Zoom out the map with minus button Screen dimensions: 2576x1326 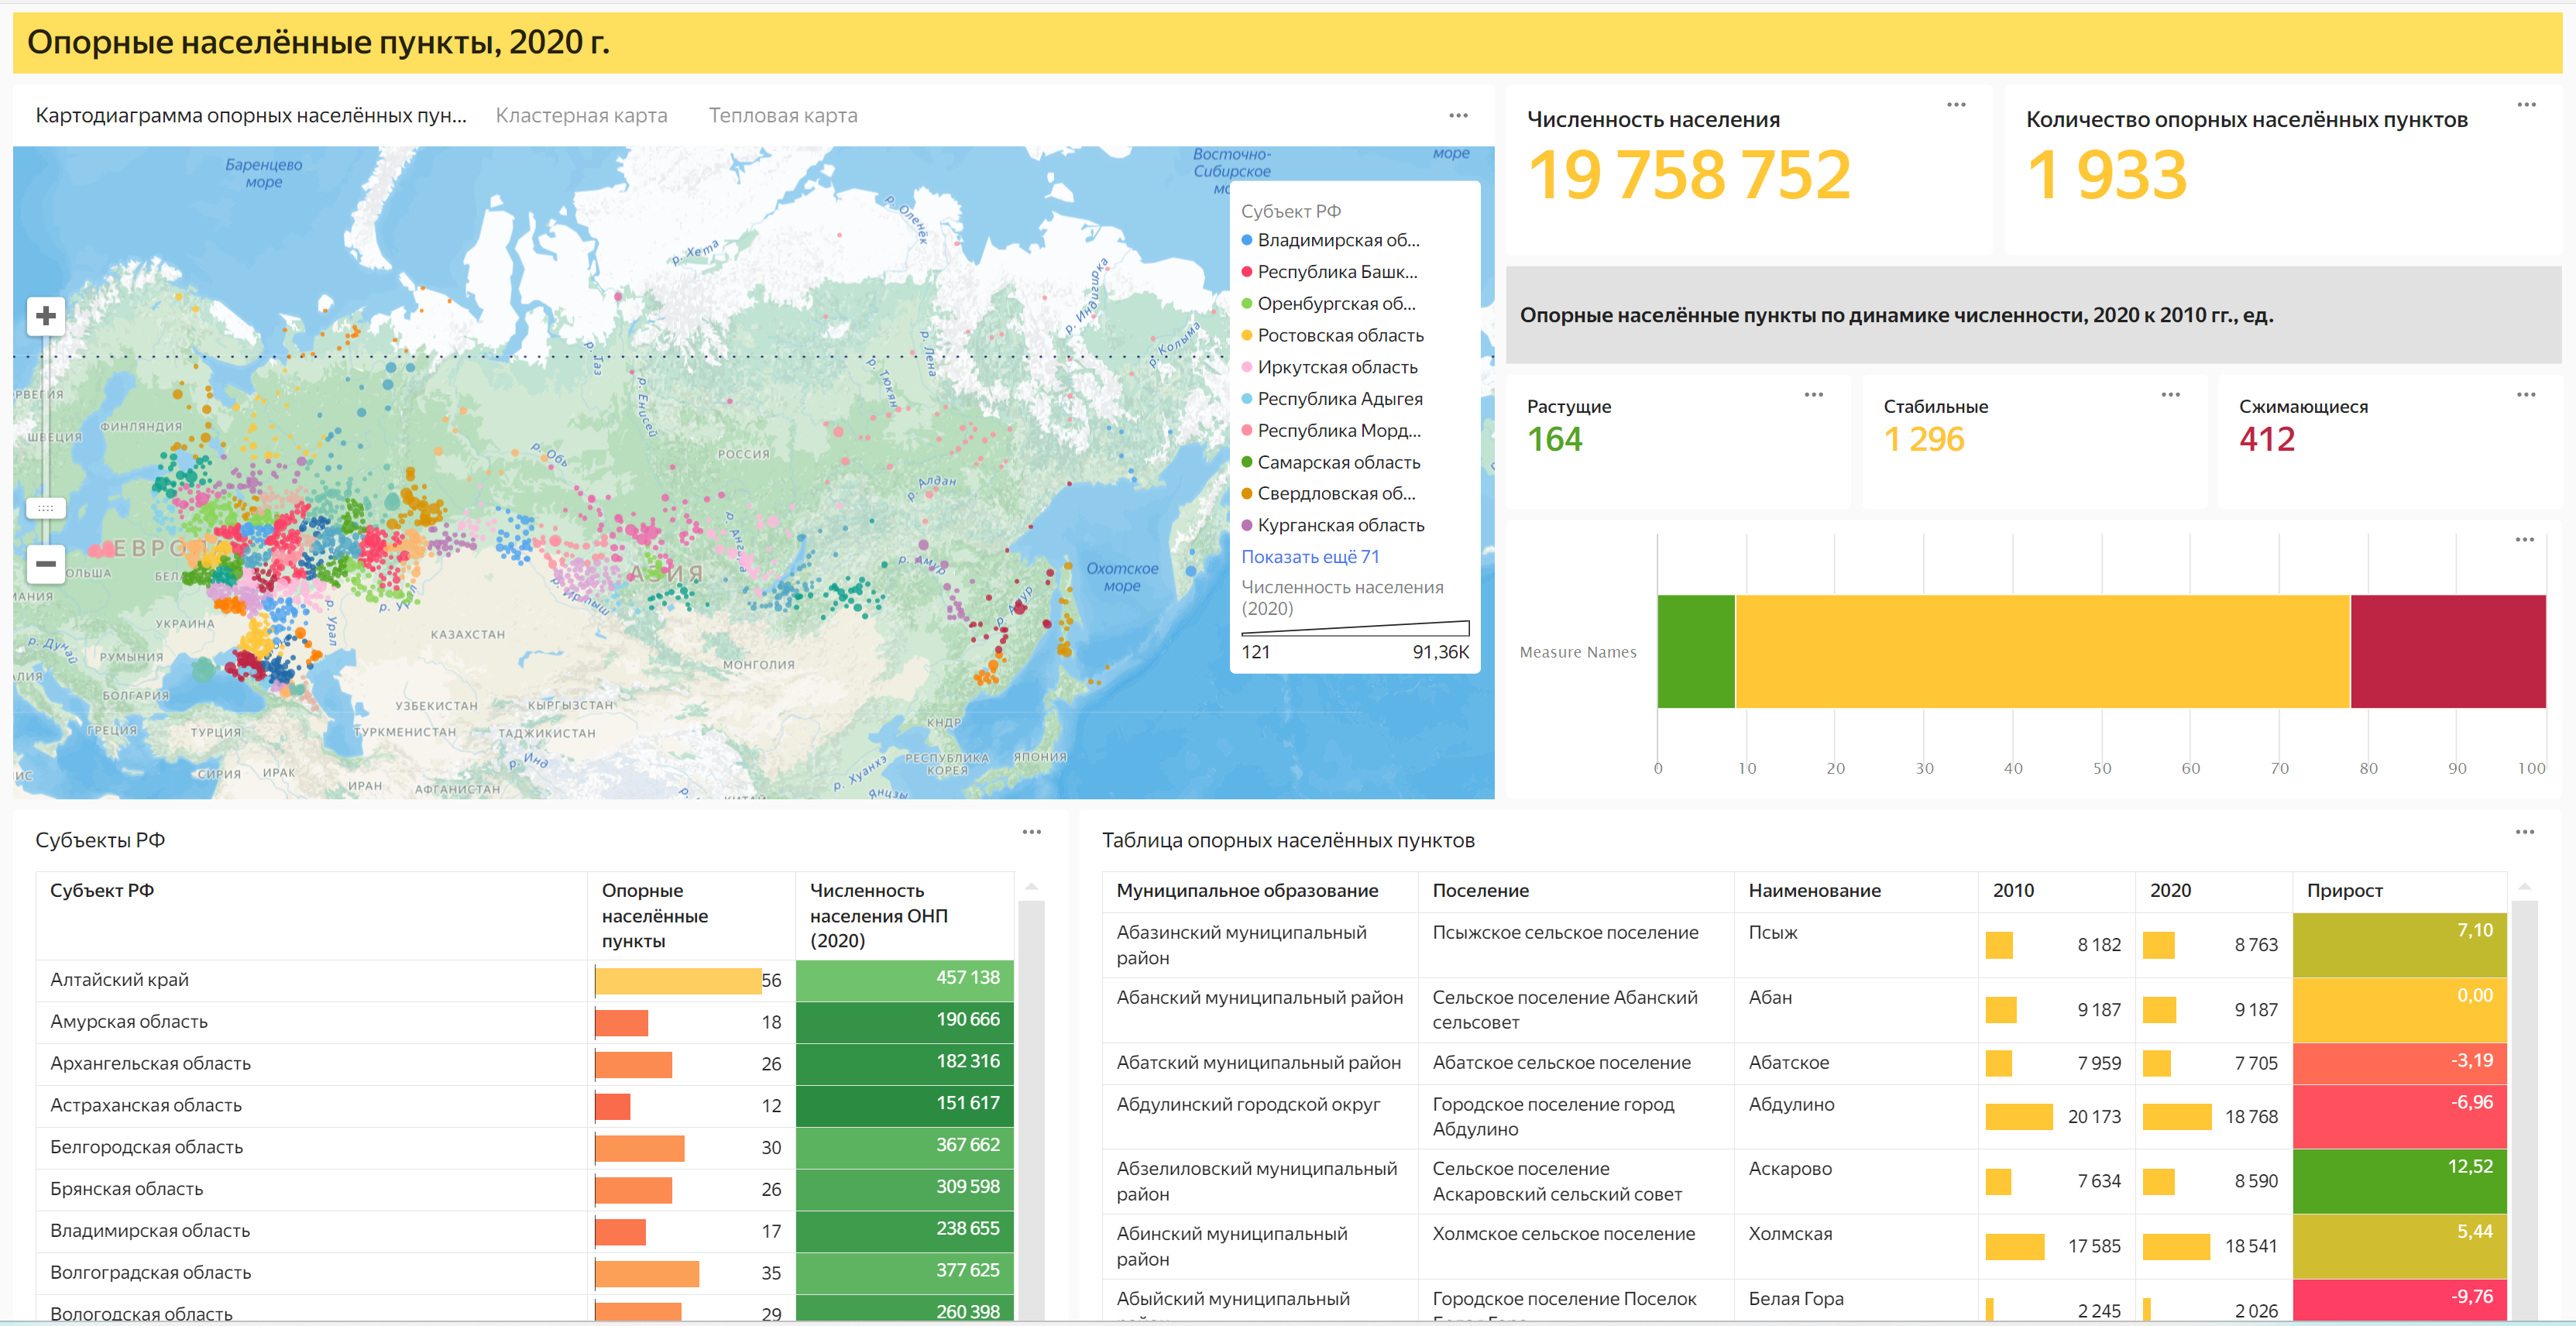point(46,564)
